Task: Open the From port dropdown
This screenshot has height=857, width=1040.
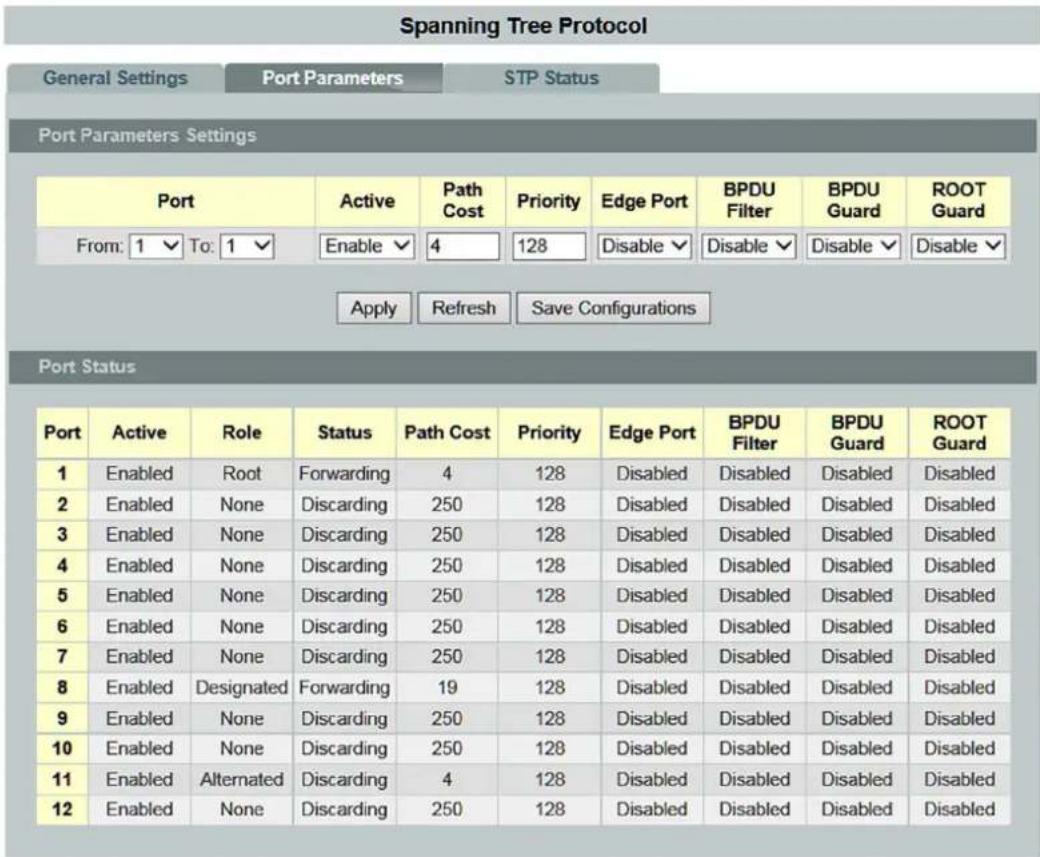Action: (x=156, y=246)
